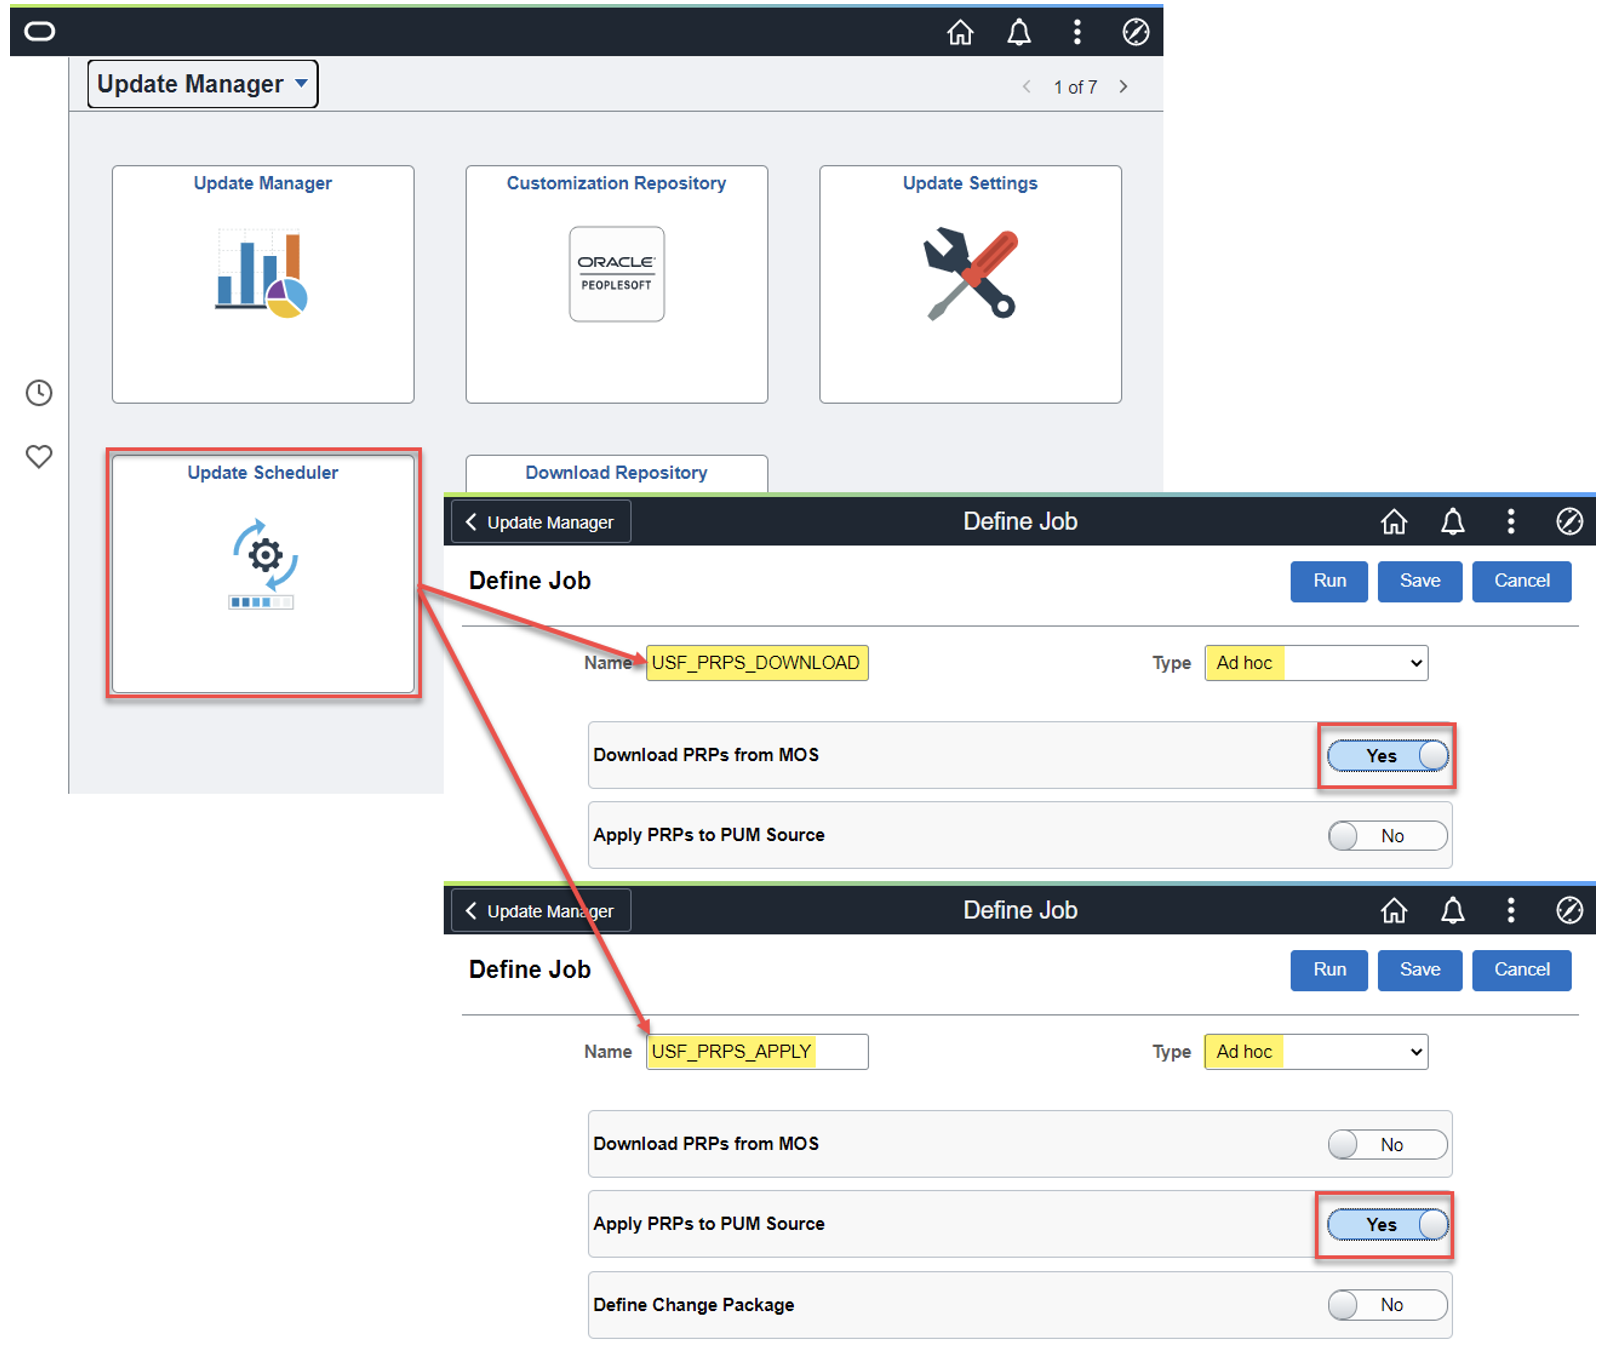Open Recently Visited clock icon in sidebar
The height and width of the screenshot is (1346, 1600).
click(x=39, y=393)
